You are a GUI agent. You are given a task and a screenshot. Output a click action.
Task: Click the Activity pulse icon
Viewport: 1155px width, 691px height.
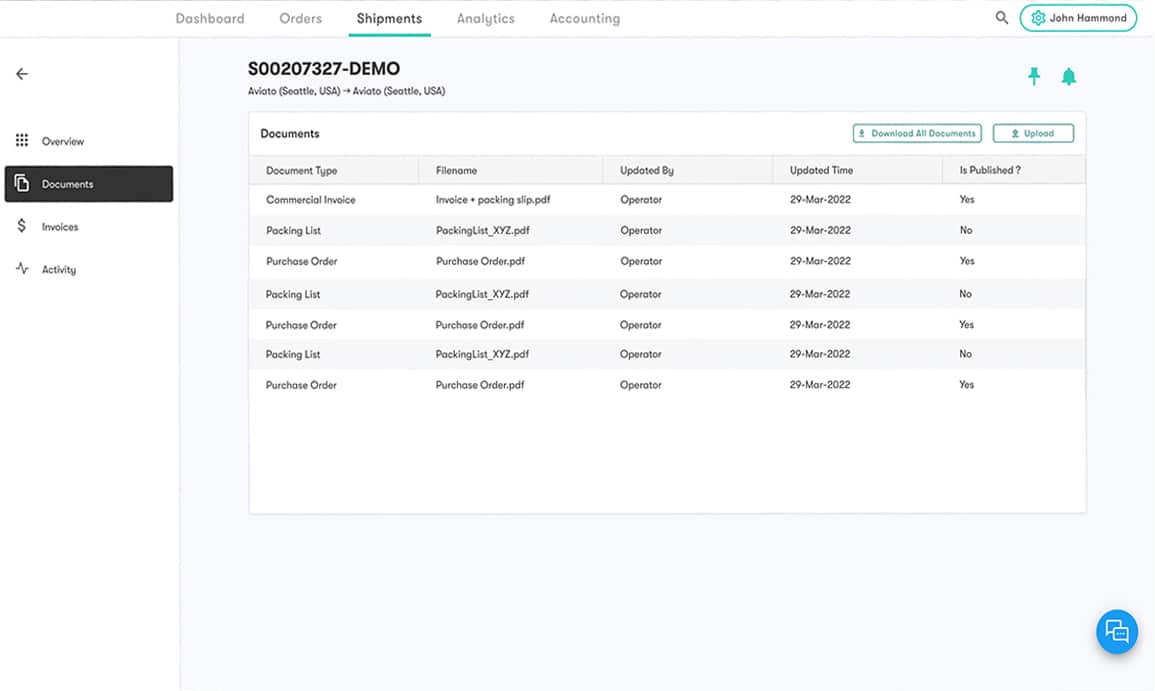click(22, 269)
